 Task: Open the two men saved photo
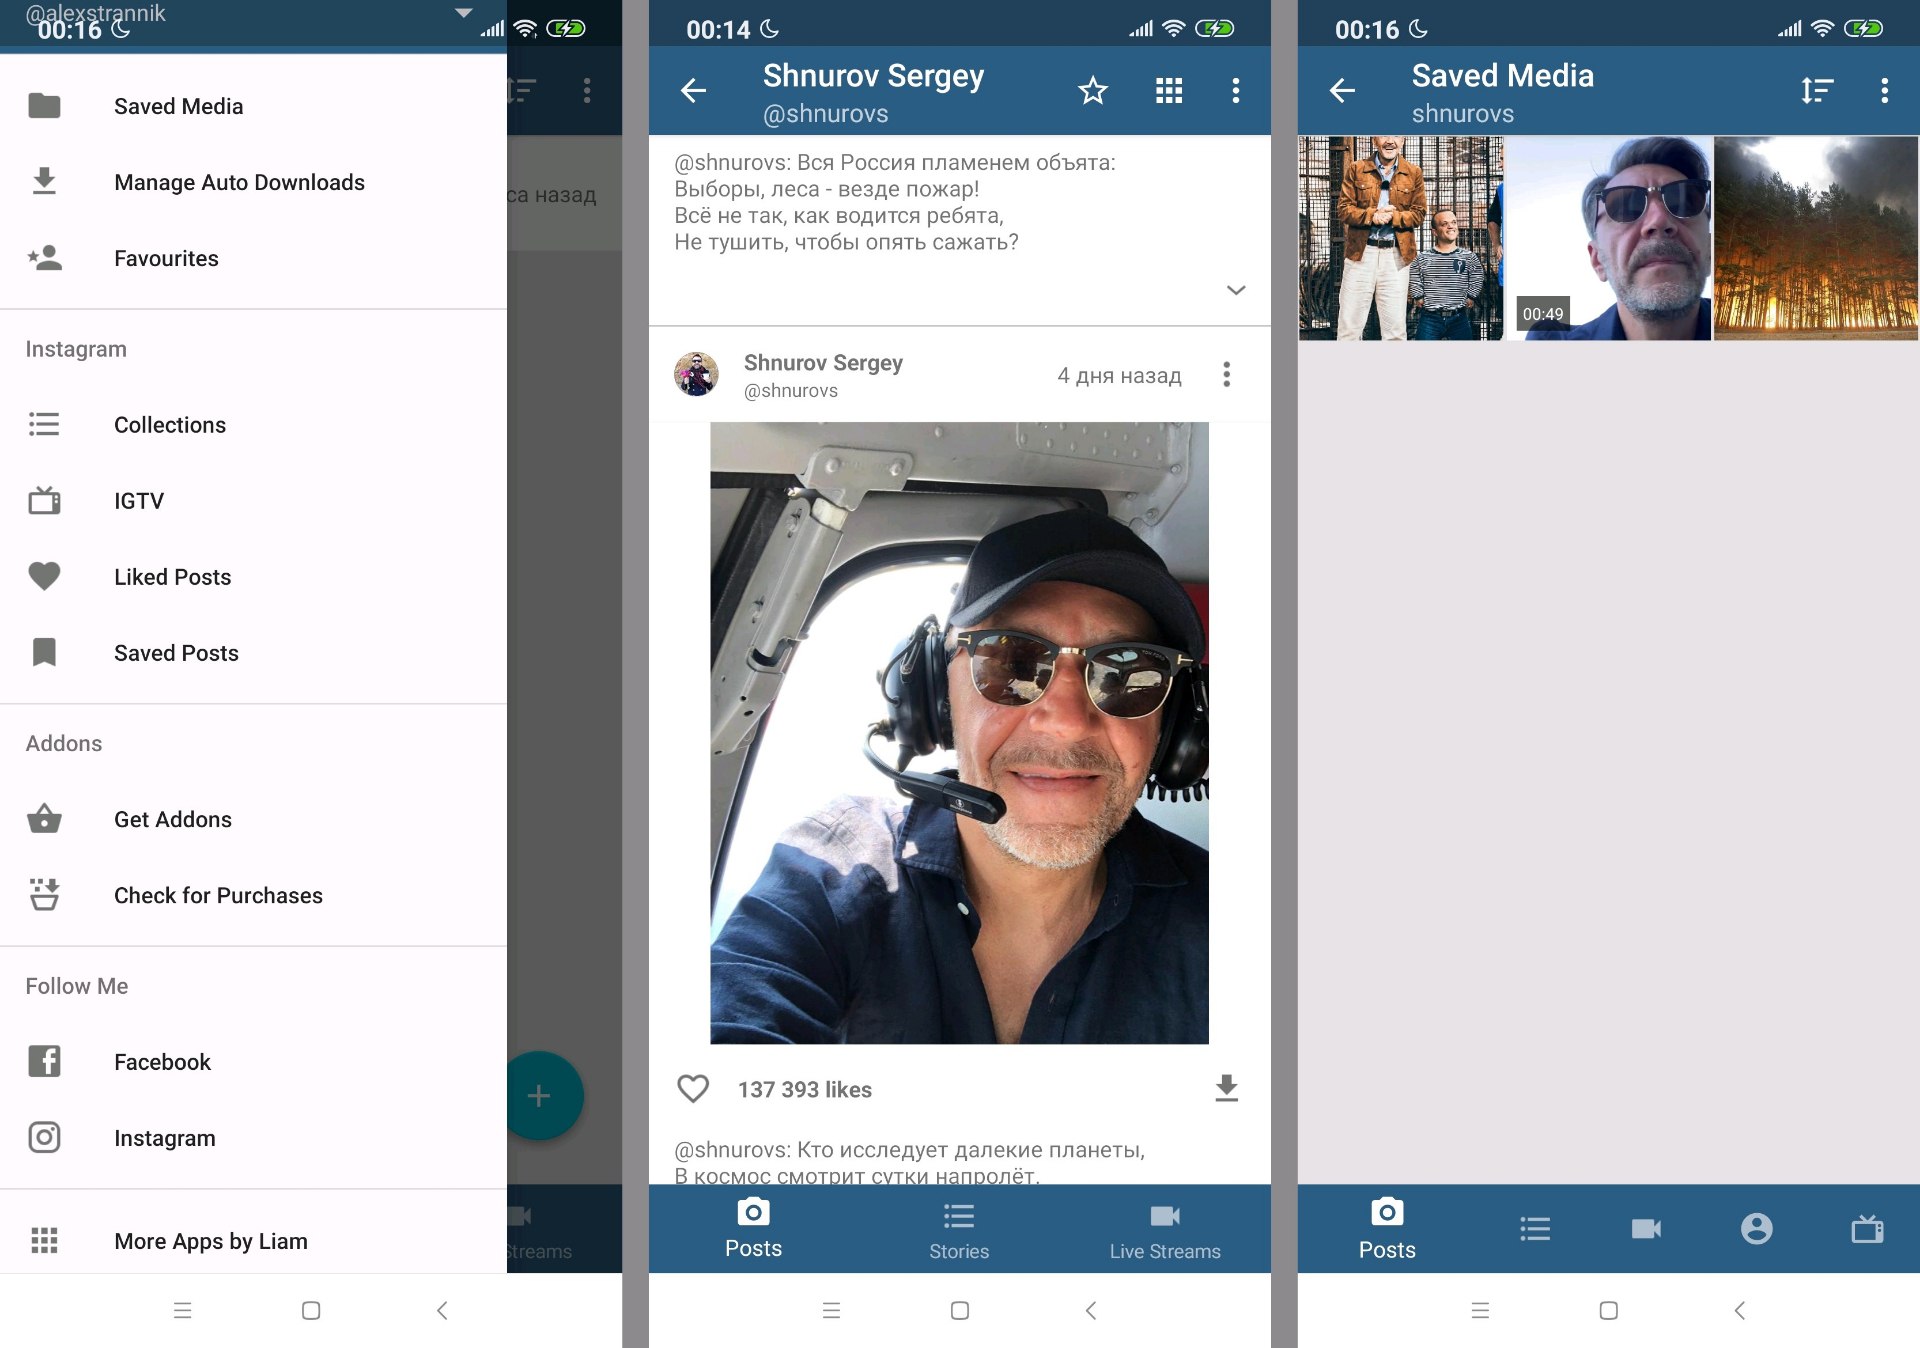pyautogui.click(x=1401, y=238)
